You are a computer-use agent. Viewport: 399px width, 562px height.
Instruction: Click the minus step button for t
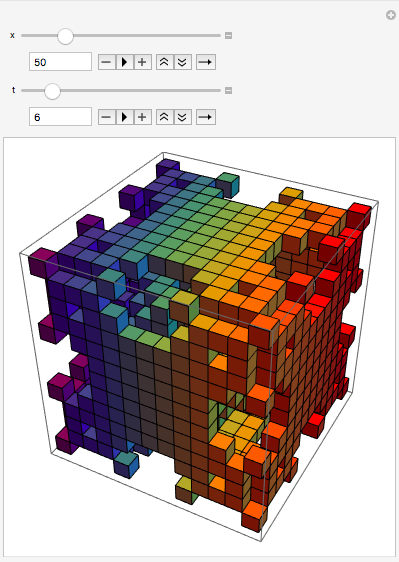click(x=106, y=117)
